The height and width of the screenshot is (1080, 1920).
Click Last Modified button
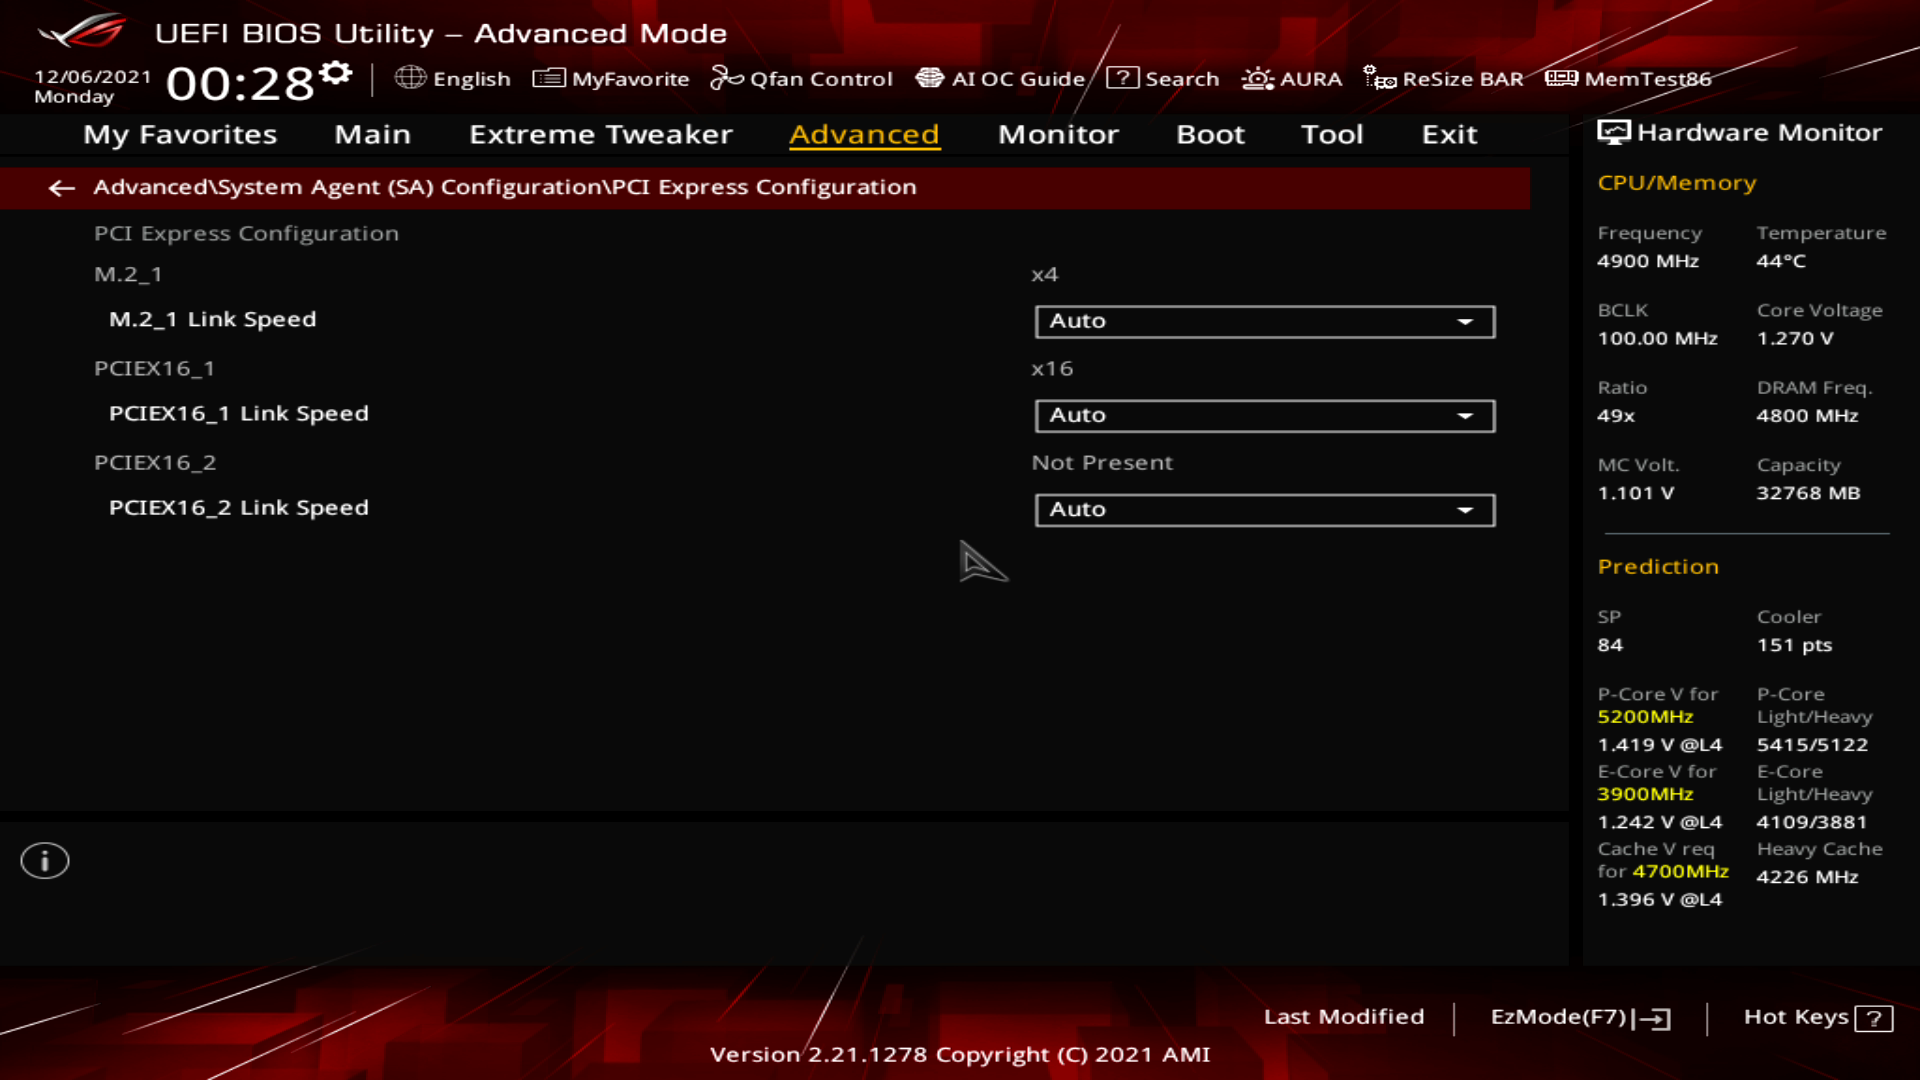tap(1343, 1017)
